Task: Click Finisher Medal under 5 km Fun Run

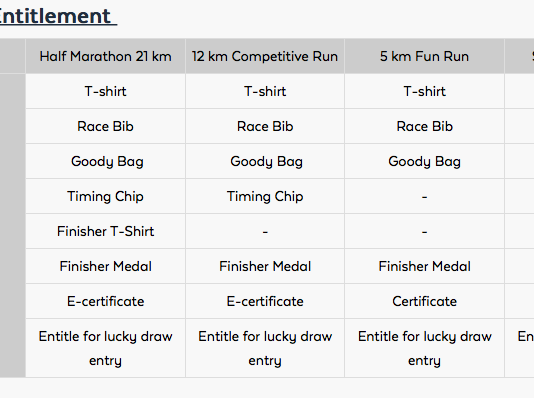Action: tap(424, 267)
